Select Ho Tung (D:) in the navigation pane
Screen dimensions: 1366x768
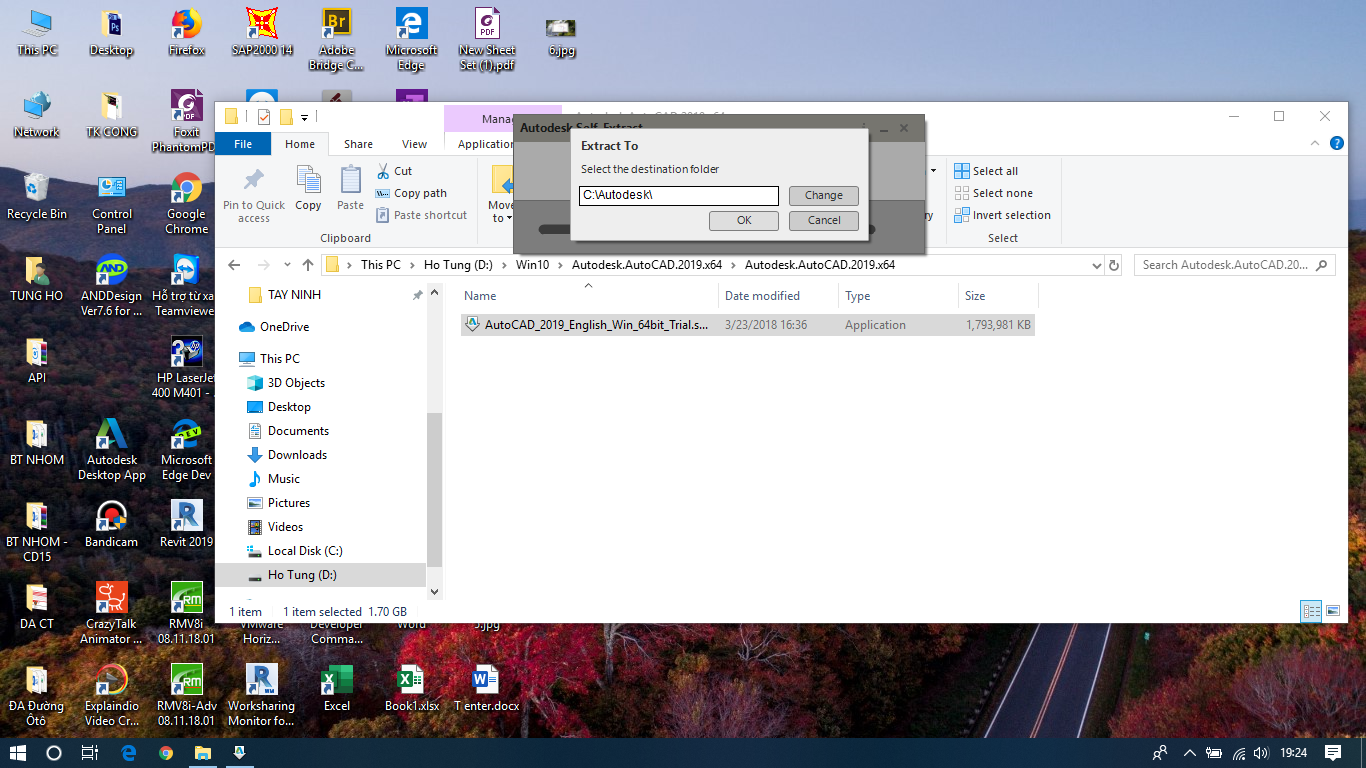320,575
